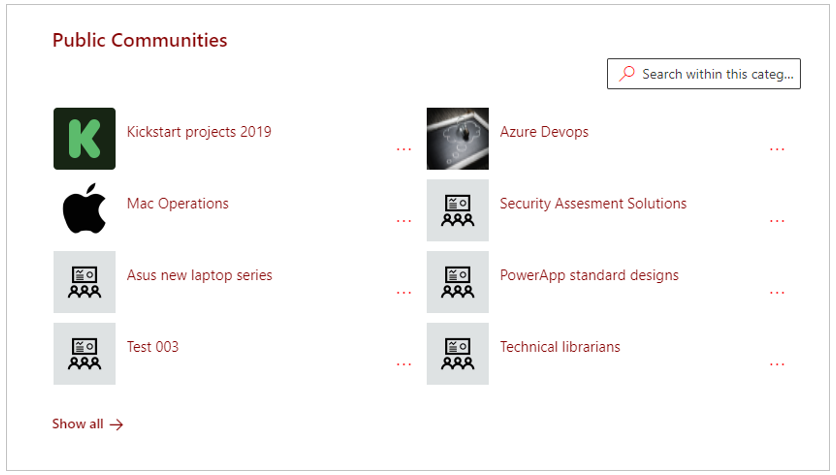Click the Test 003 community icon
This screenshot has height=475, width=836.
point(84,353)
